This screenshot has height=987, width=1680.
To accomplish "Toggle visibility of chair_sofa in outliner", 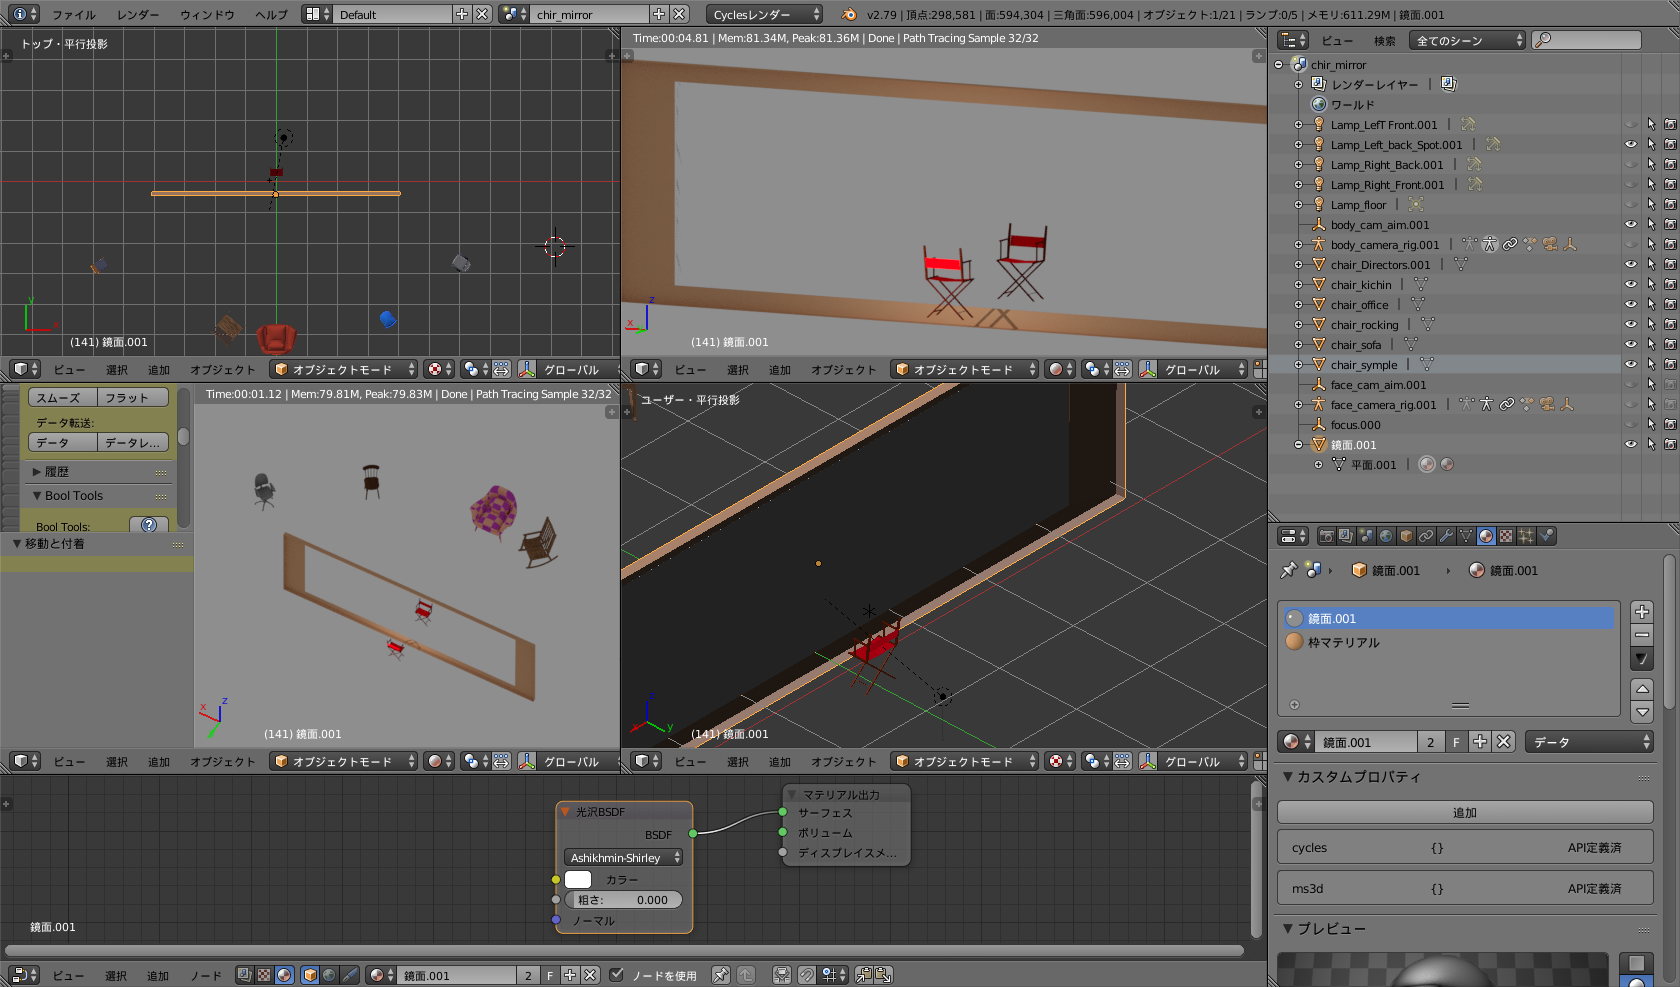I will pyautogui.click(x=1631, y=345).
